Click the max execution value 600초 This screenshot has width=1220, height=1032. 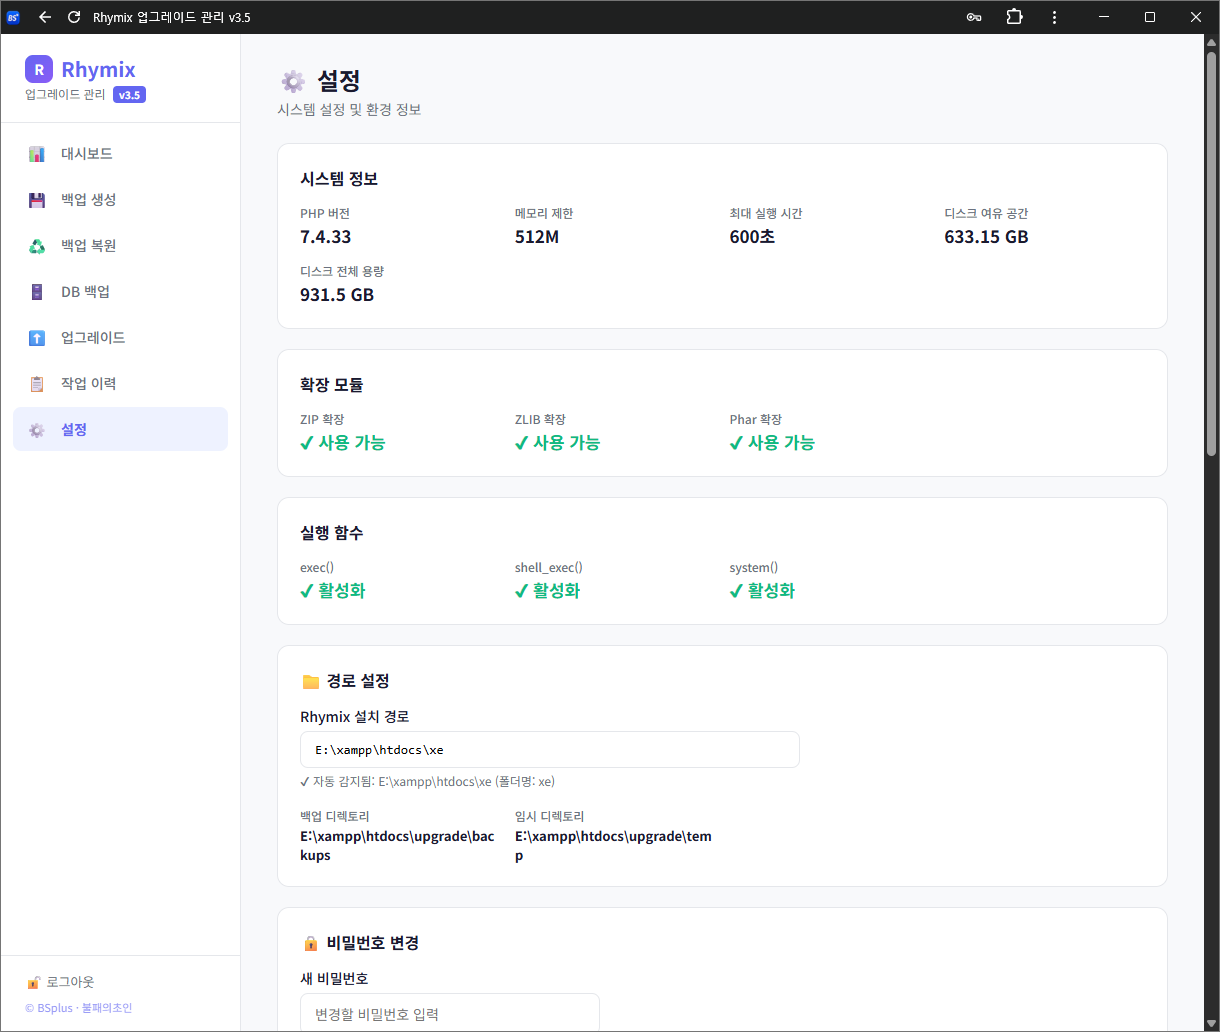[752, 237]
